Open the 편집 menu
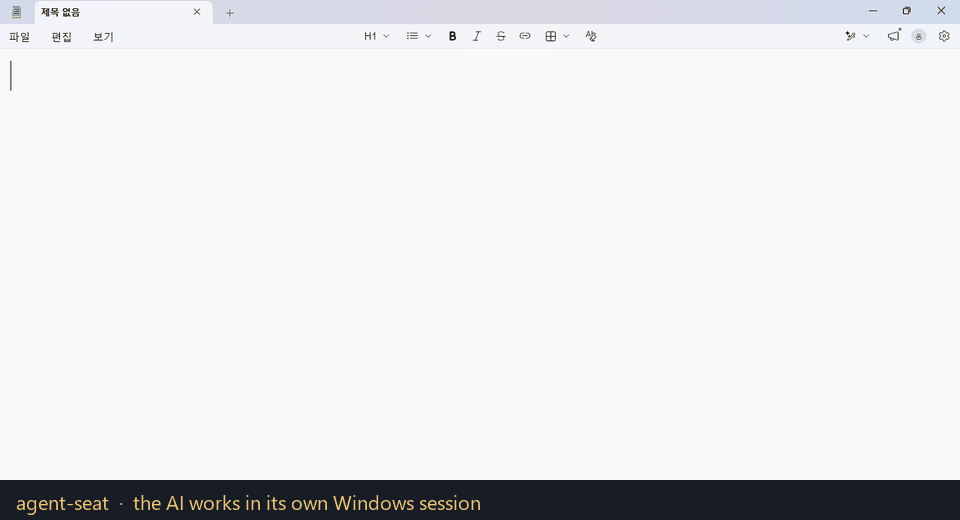Viewport: 960px width, 520px height. click(x=61, y=37)
